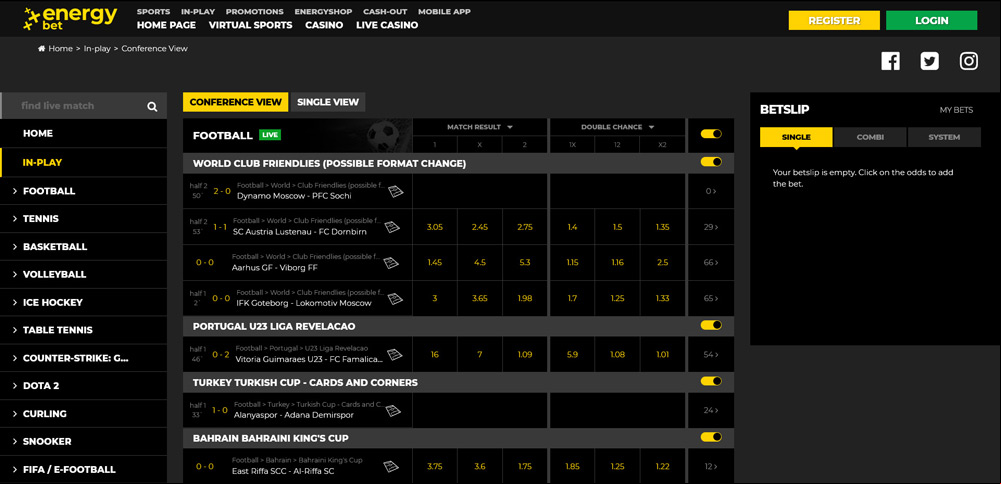Open Live Casino menu item

(x=387, y=25)
